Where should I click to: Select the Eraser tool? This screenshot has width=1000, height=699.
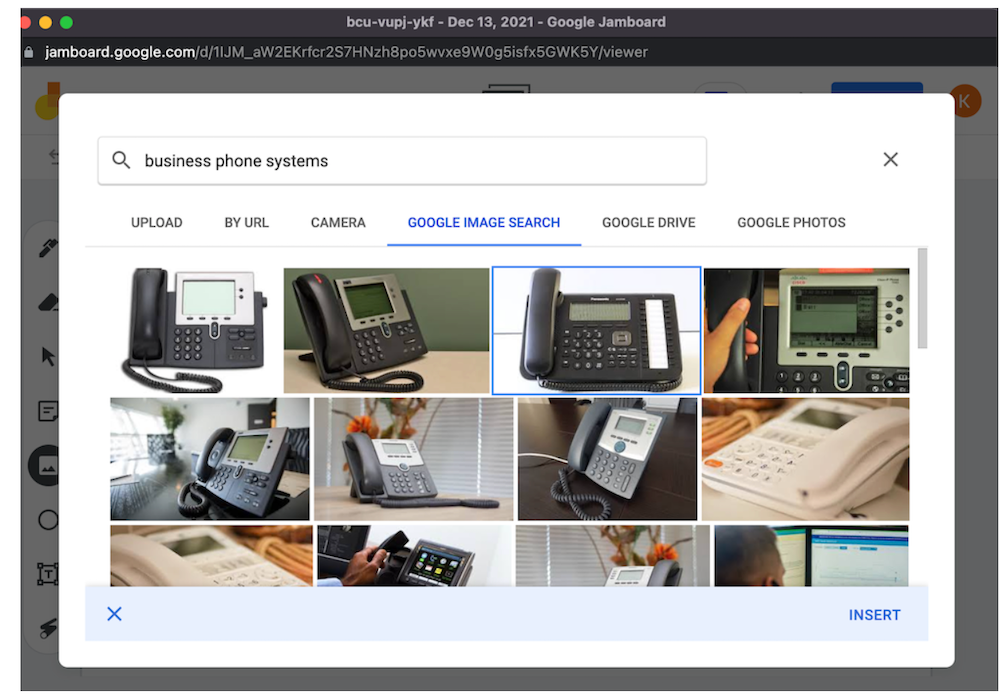click(x=47, y=302)
